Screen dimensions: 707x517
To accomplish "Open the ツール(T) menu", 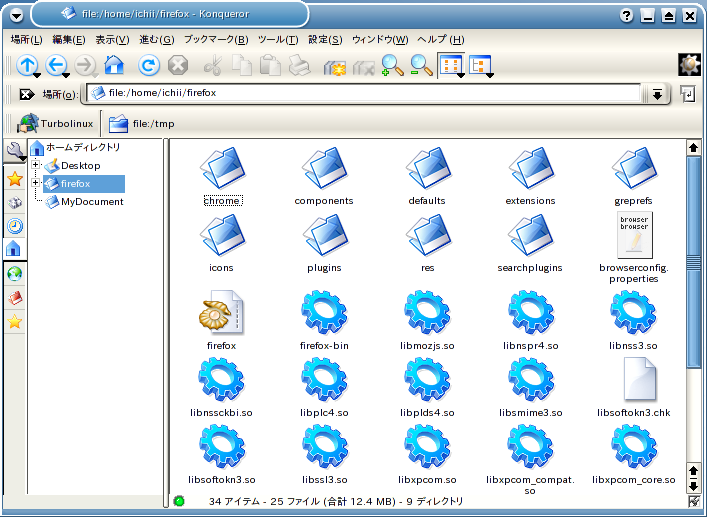I will (278, 40).
